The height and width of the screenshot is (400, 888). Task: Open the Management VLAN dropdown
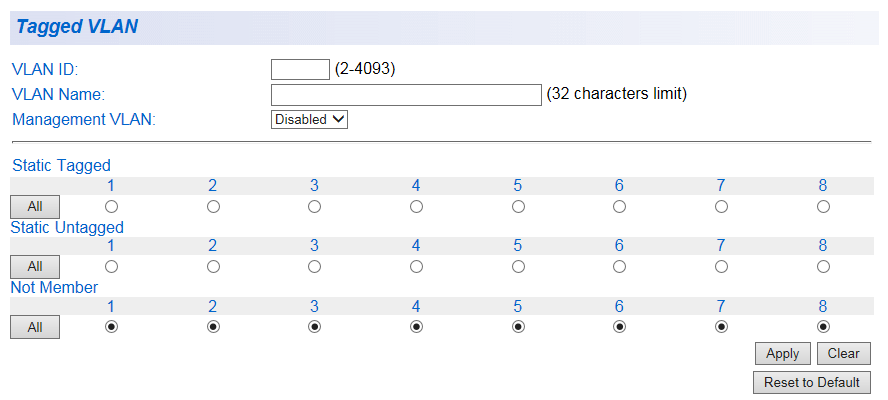pos(310,119)
